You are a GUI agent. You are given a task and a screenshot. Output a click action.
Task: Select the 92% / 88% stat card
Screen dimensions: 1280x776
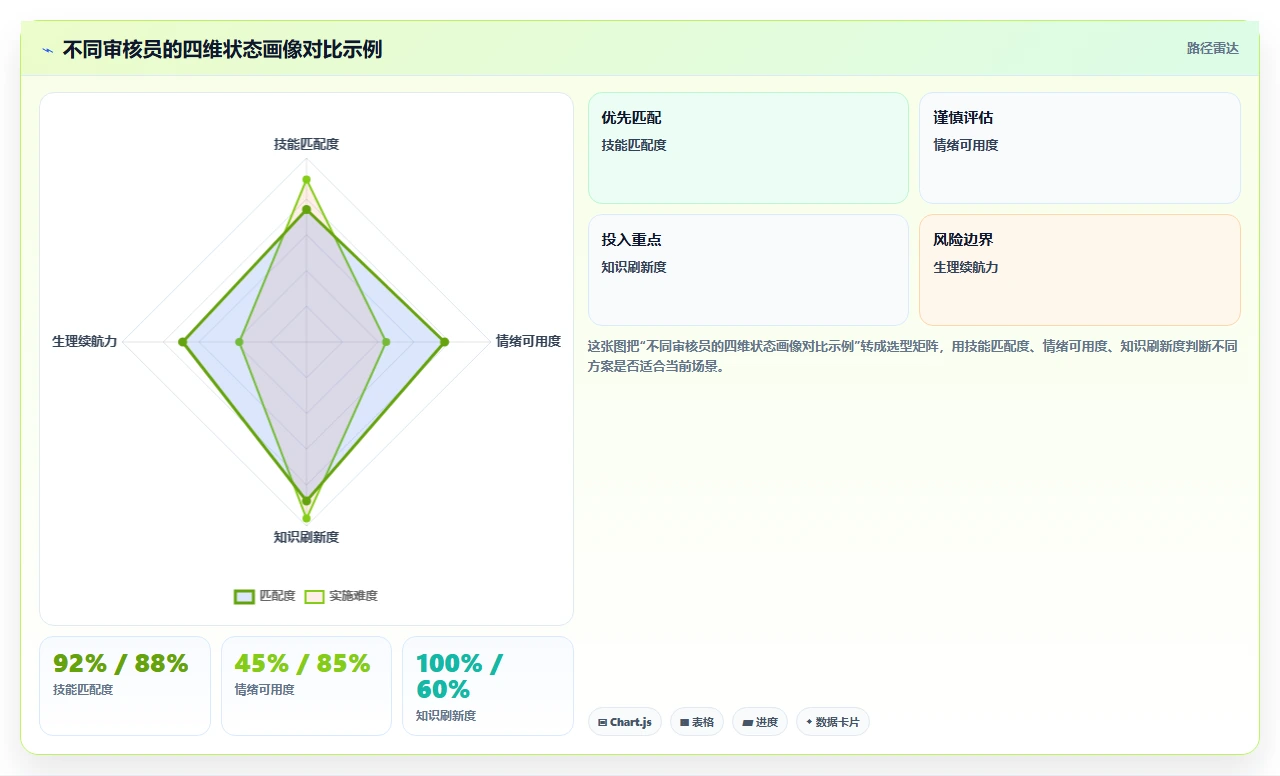[x=125, y=686]
